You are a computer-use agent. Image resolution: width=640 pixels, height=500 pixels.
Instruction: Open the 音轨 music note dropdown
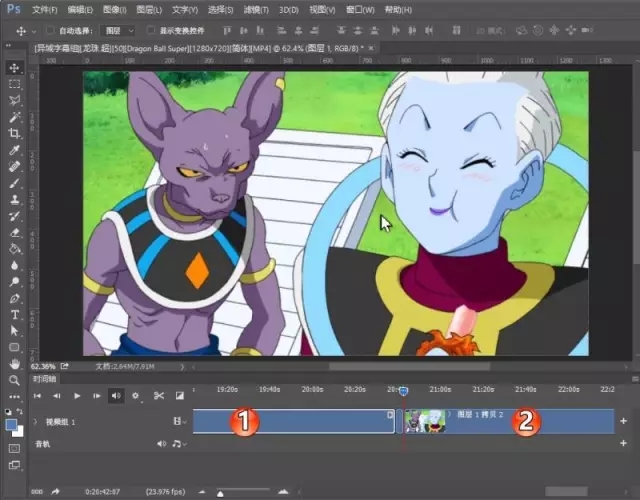click(x=179, y=444)
